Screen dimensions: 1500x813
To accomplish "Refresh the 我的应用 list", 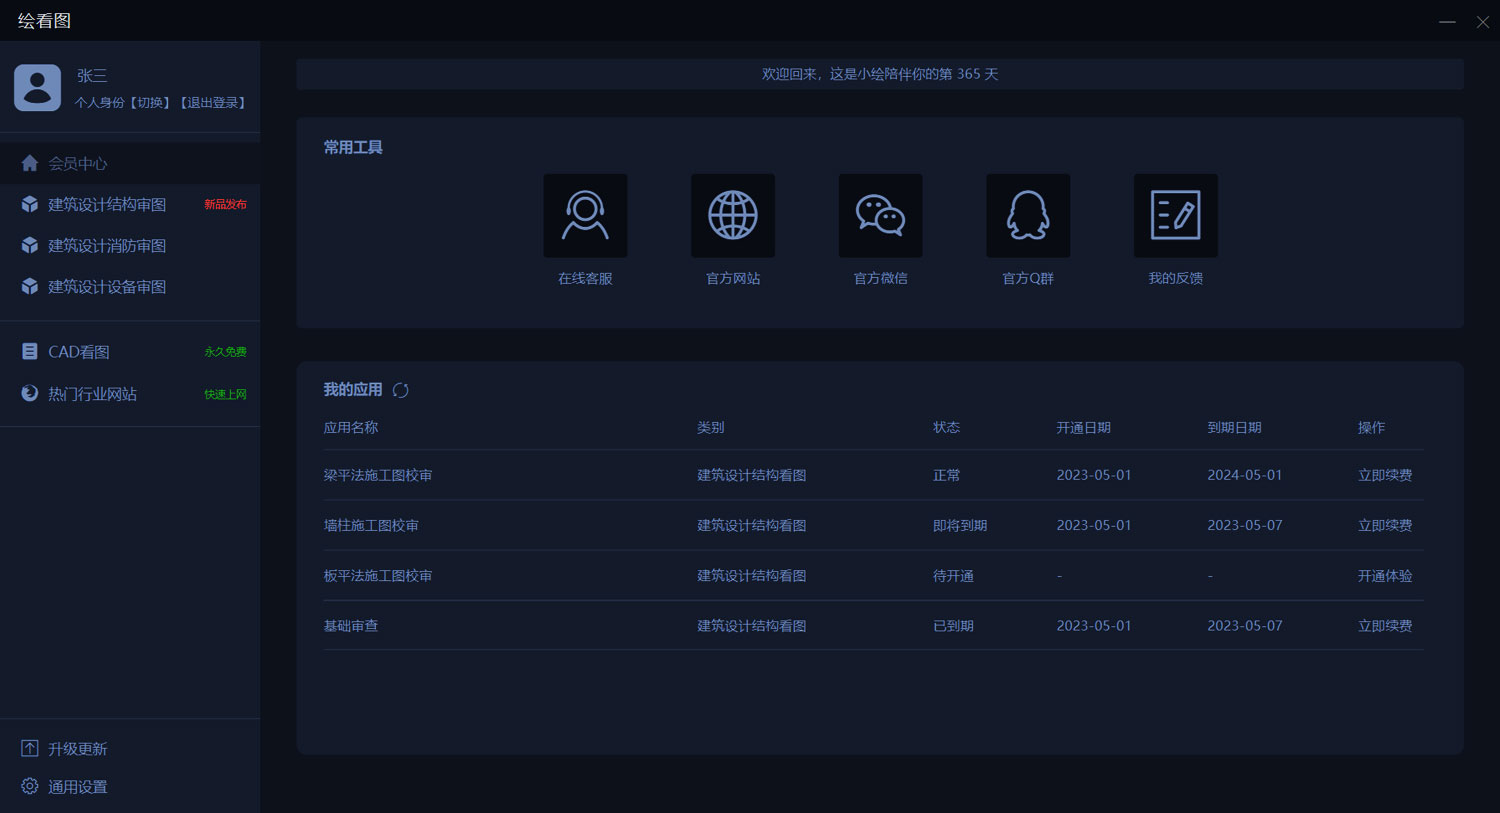I will [401, 390].
